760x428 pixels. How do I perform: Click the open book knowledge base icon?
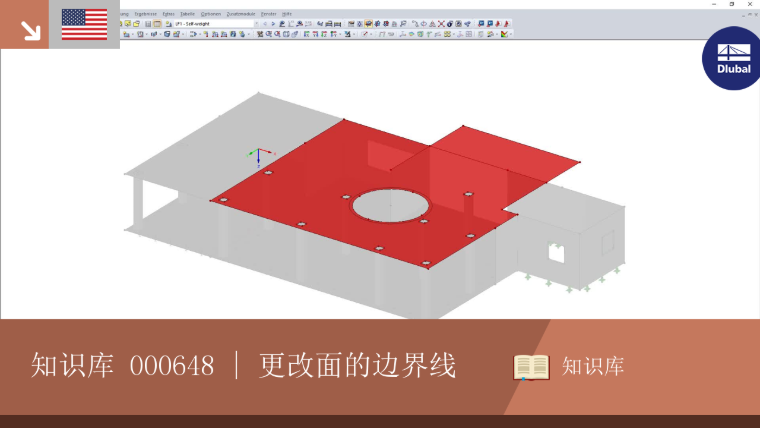coord(531,367)
